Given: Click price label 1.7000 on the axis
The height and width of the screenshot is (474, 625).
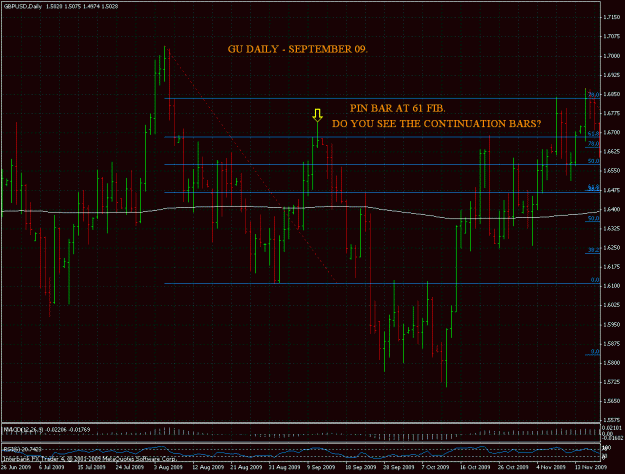Looking at the screenshot, I should [611, 56].
